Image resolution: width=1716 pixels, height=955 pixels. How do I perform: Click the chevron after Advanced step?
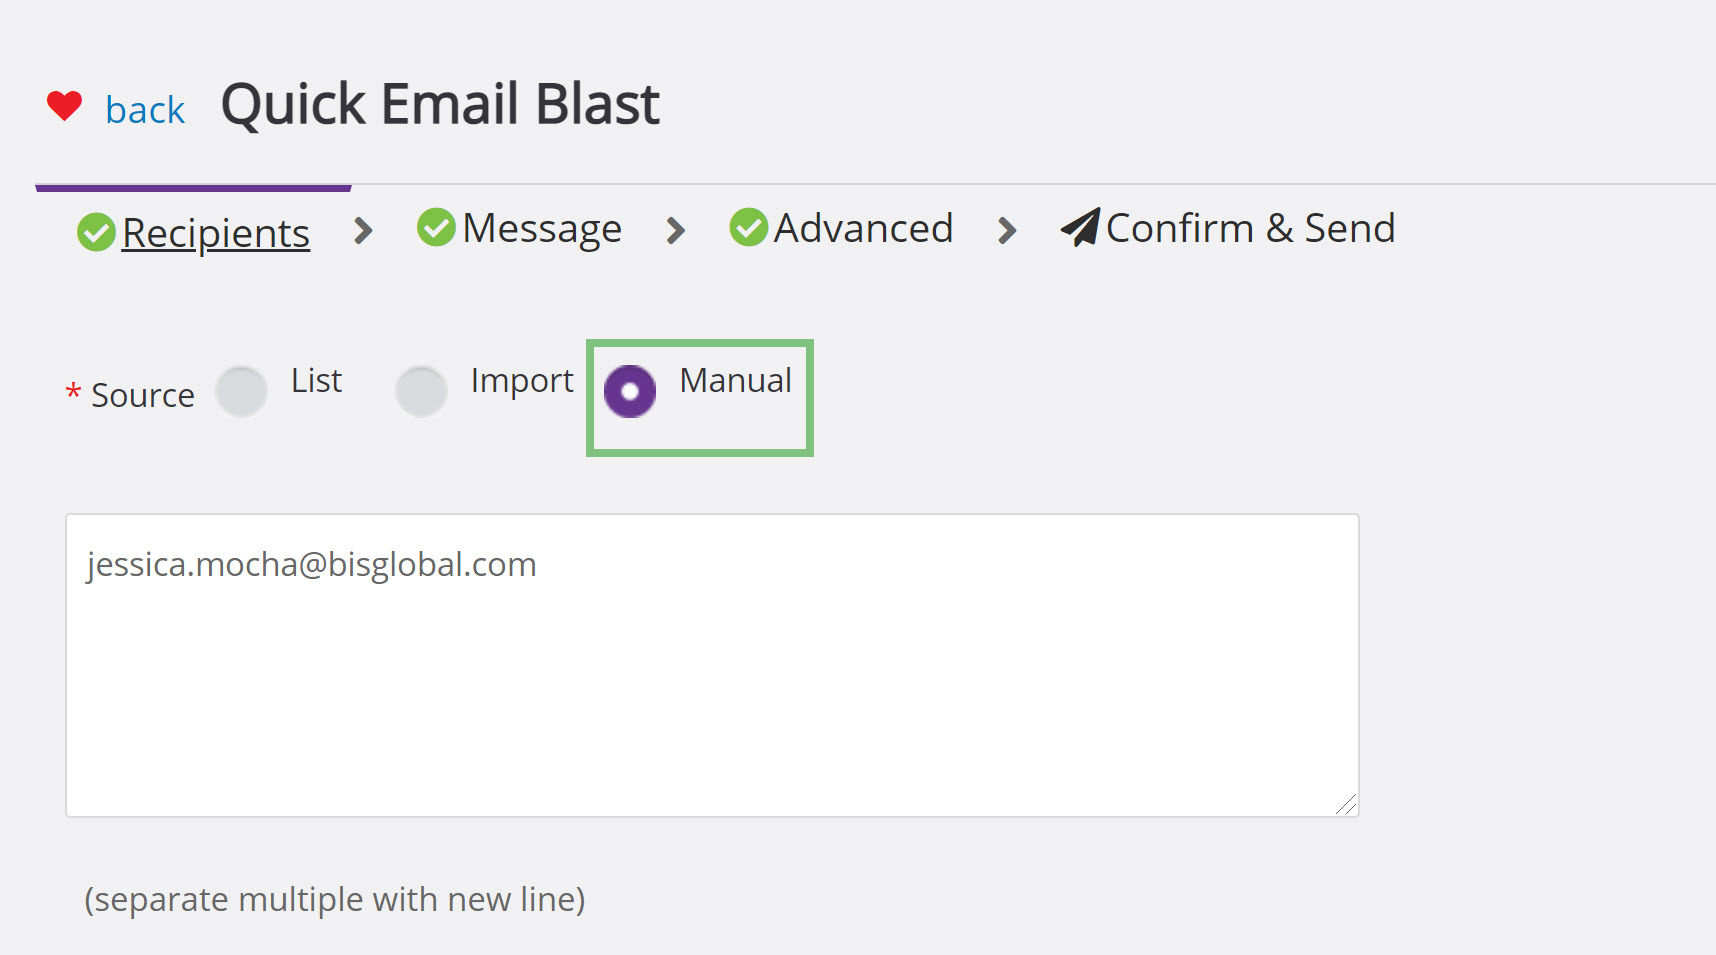point(1007,231)
